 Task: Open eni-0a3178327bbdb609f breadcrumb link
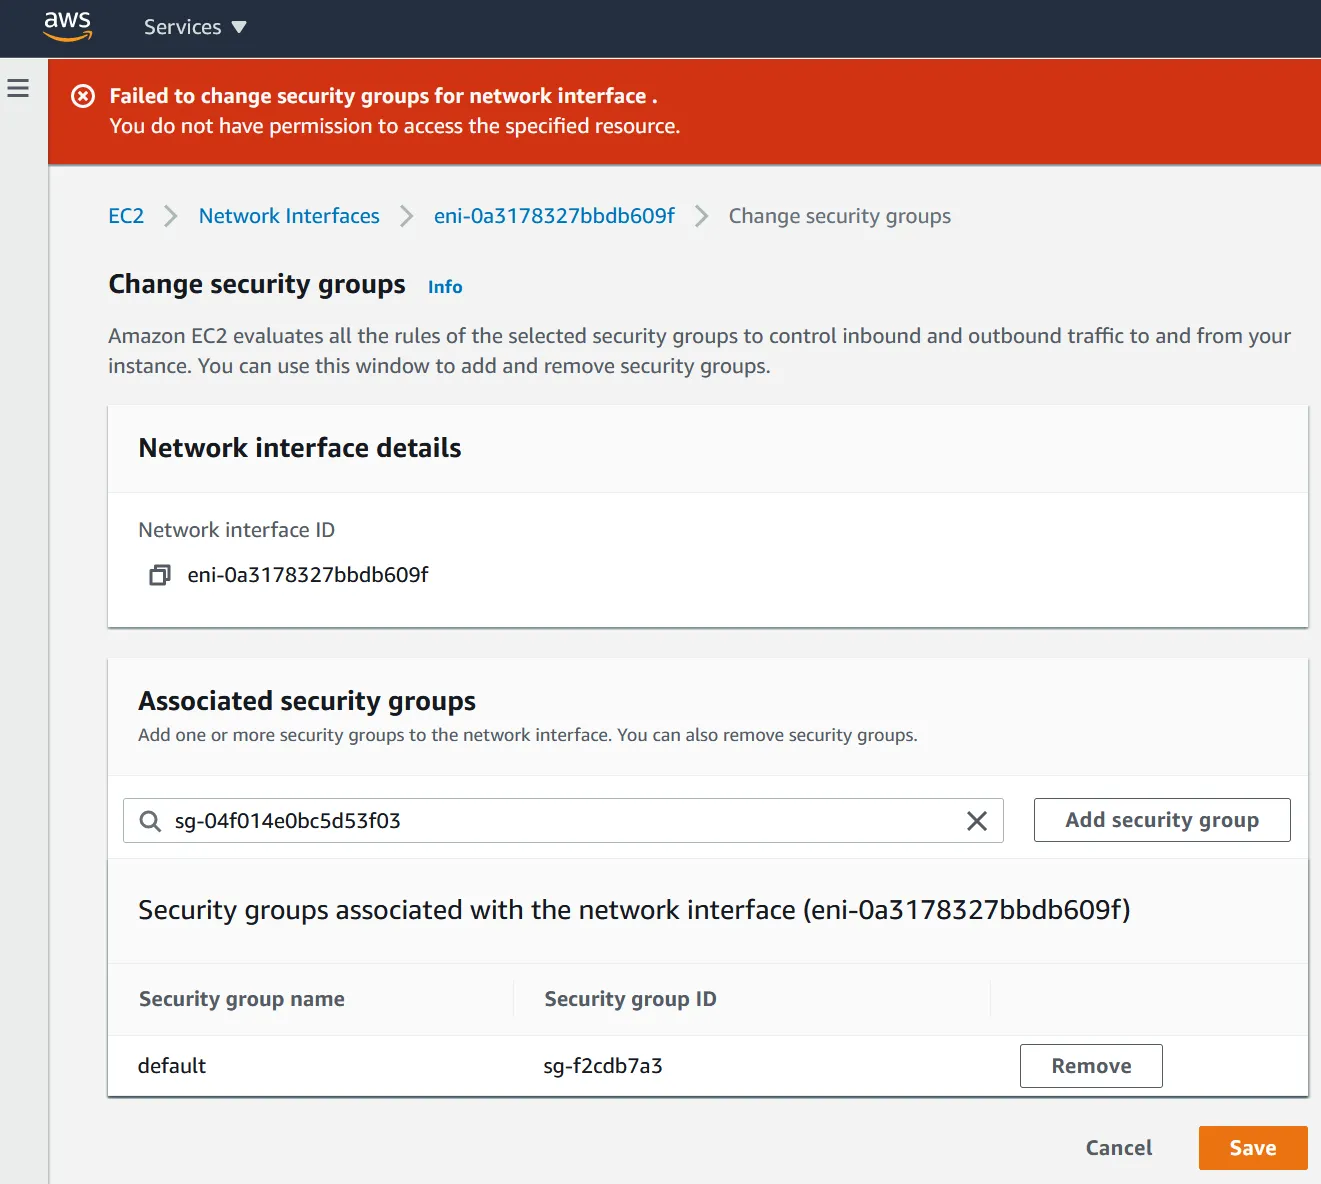tap(554, 216)
